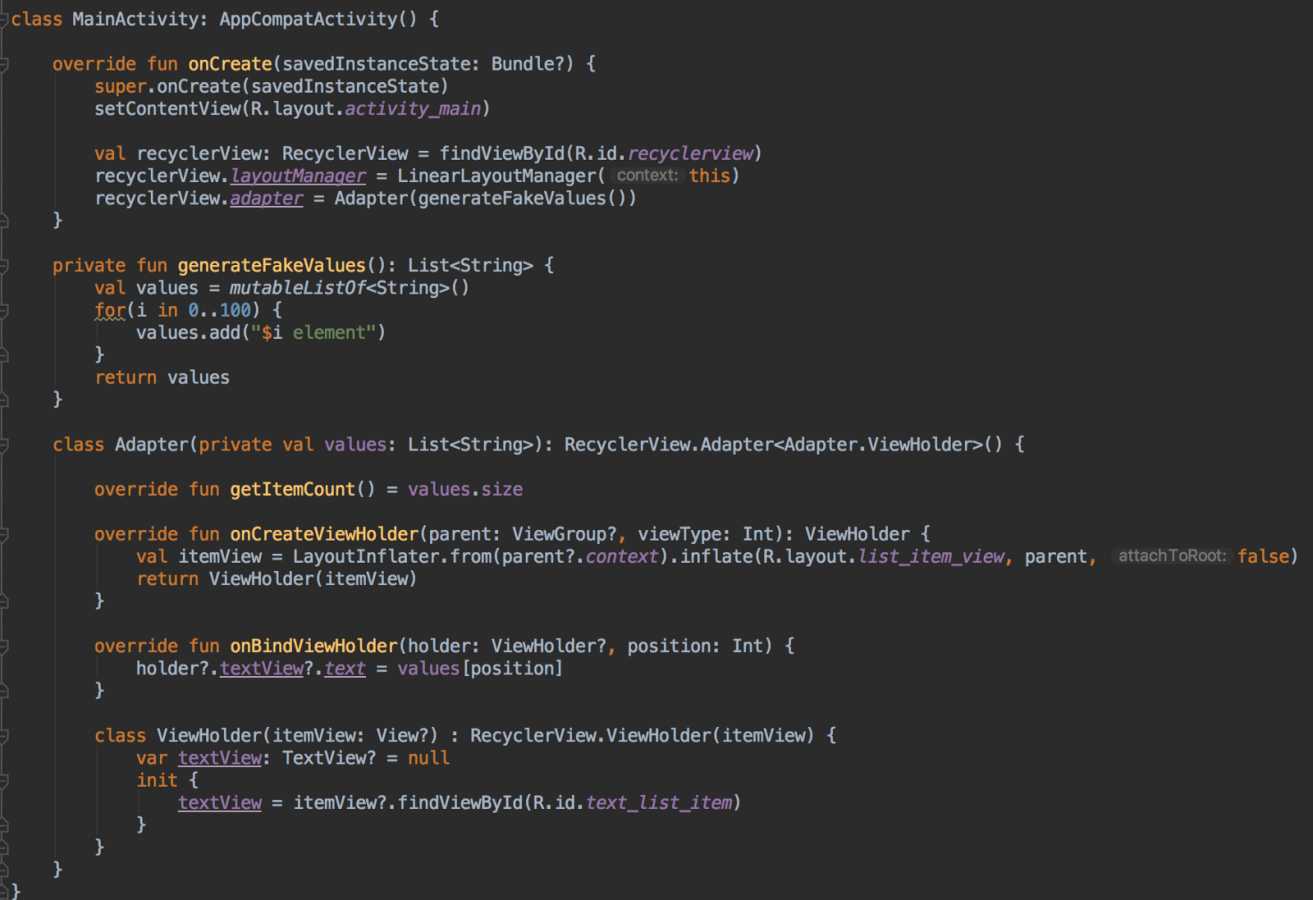The height and width of the screenshot is (900, 1313).
Task: Click the underlined textView reference in onBindViewHolder
Action: (262, 668)
